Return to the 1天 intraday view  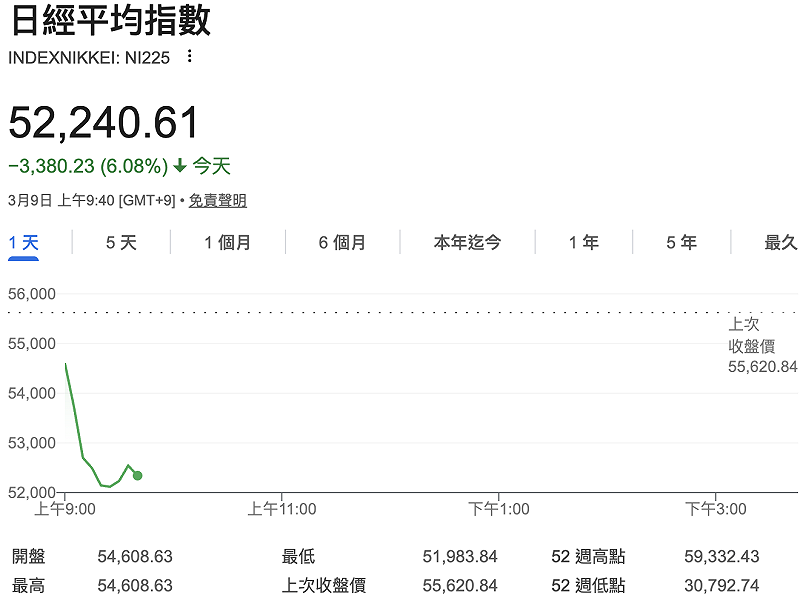pos(24,242)
